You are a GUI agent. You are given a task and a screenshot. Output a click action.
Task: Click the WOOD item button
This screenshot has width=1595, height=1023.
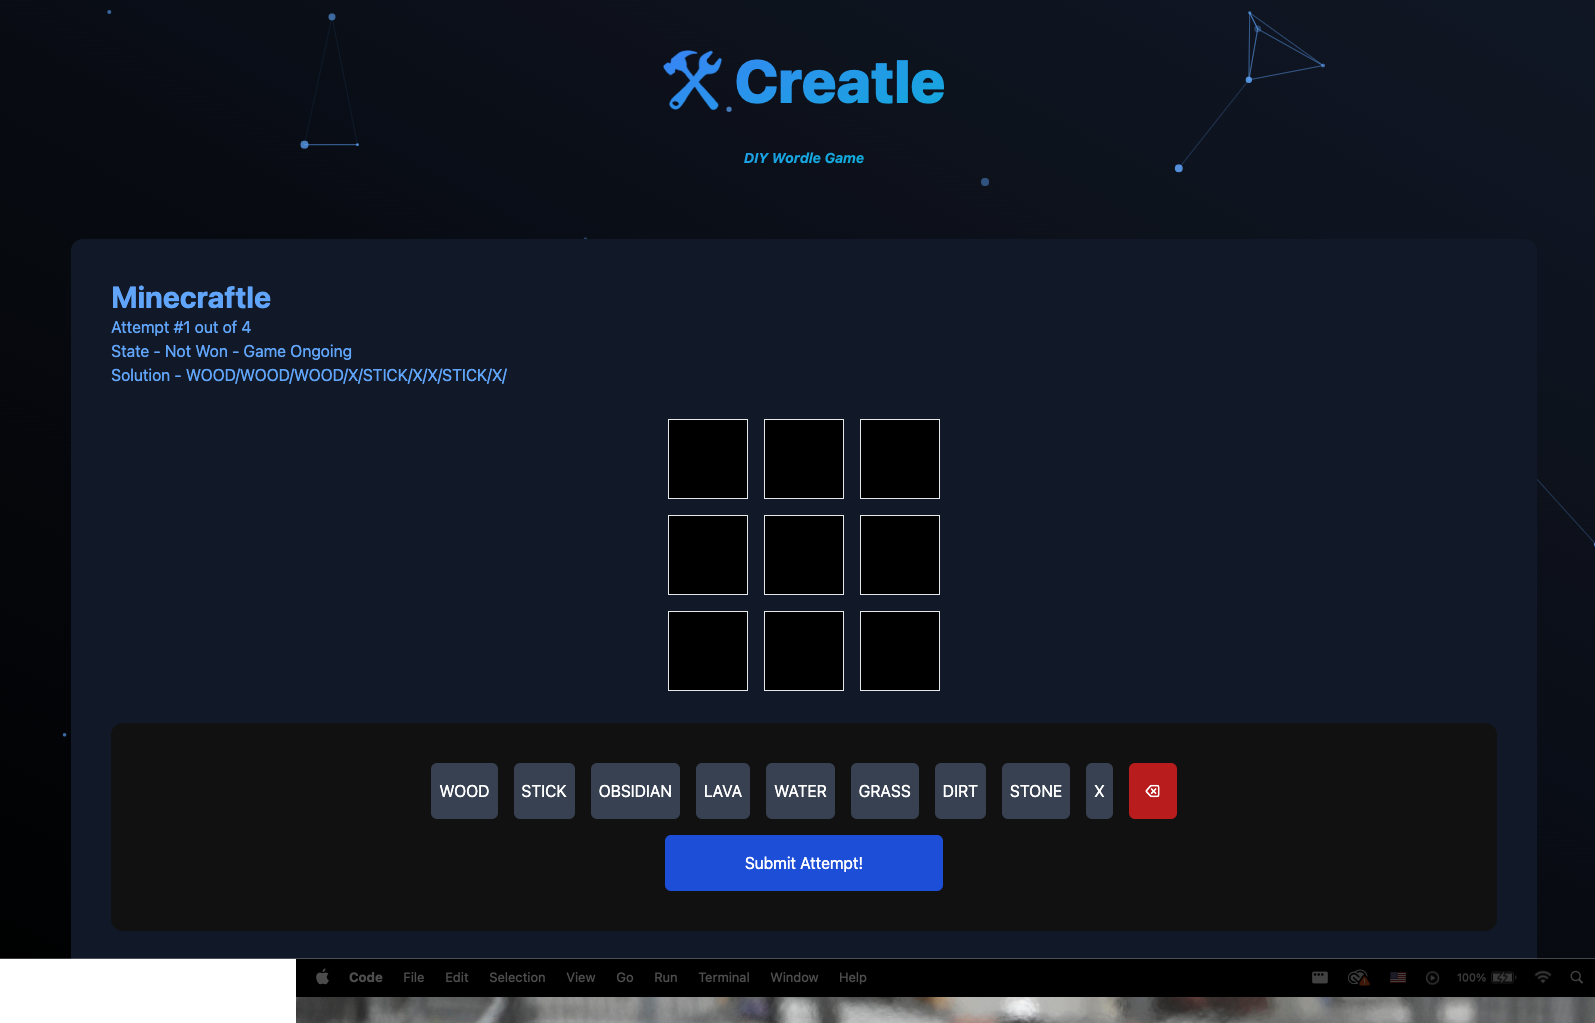click(x=464, y=791)
